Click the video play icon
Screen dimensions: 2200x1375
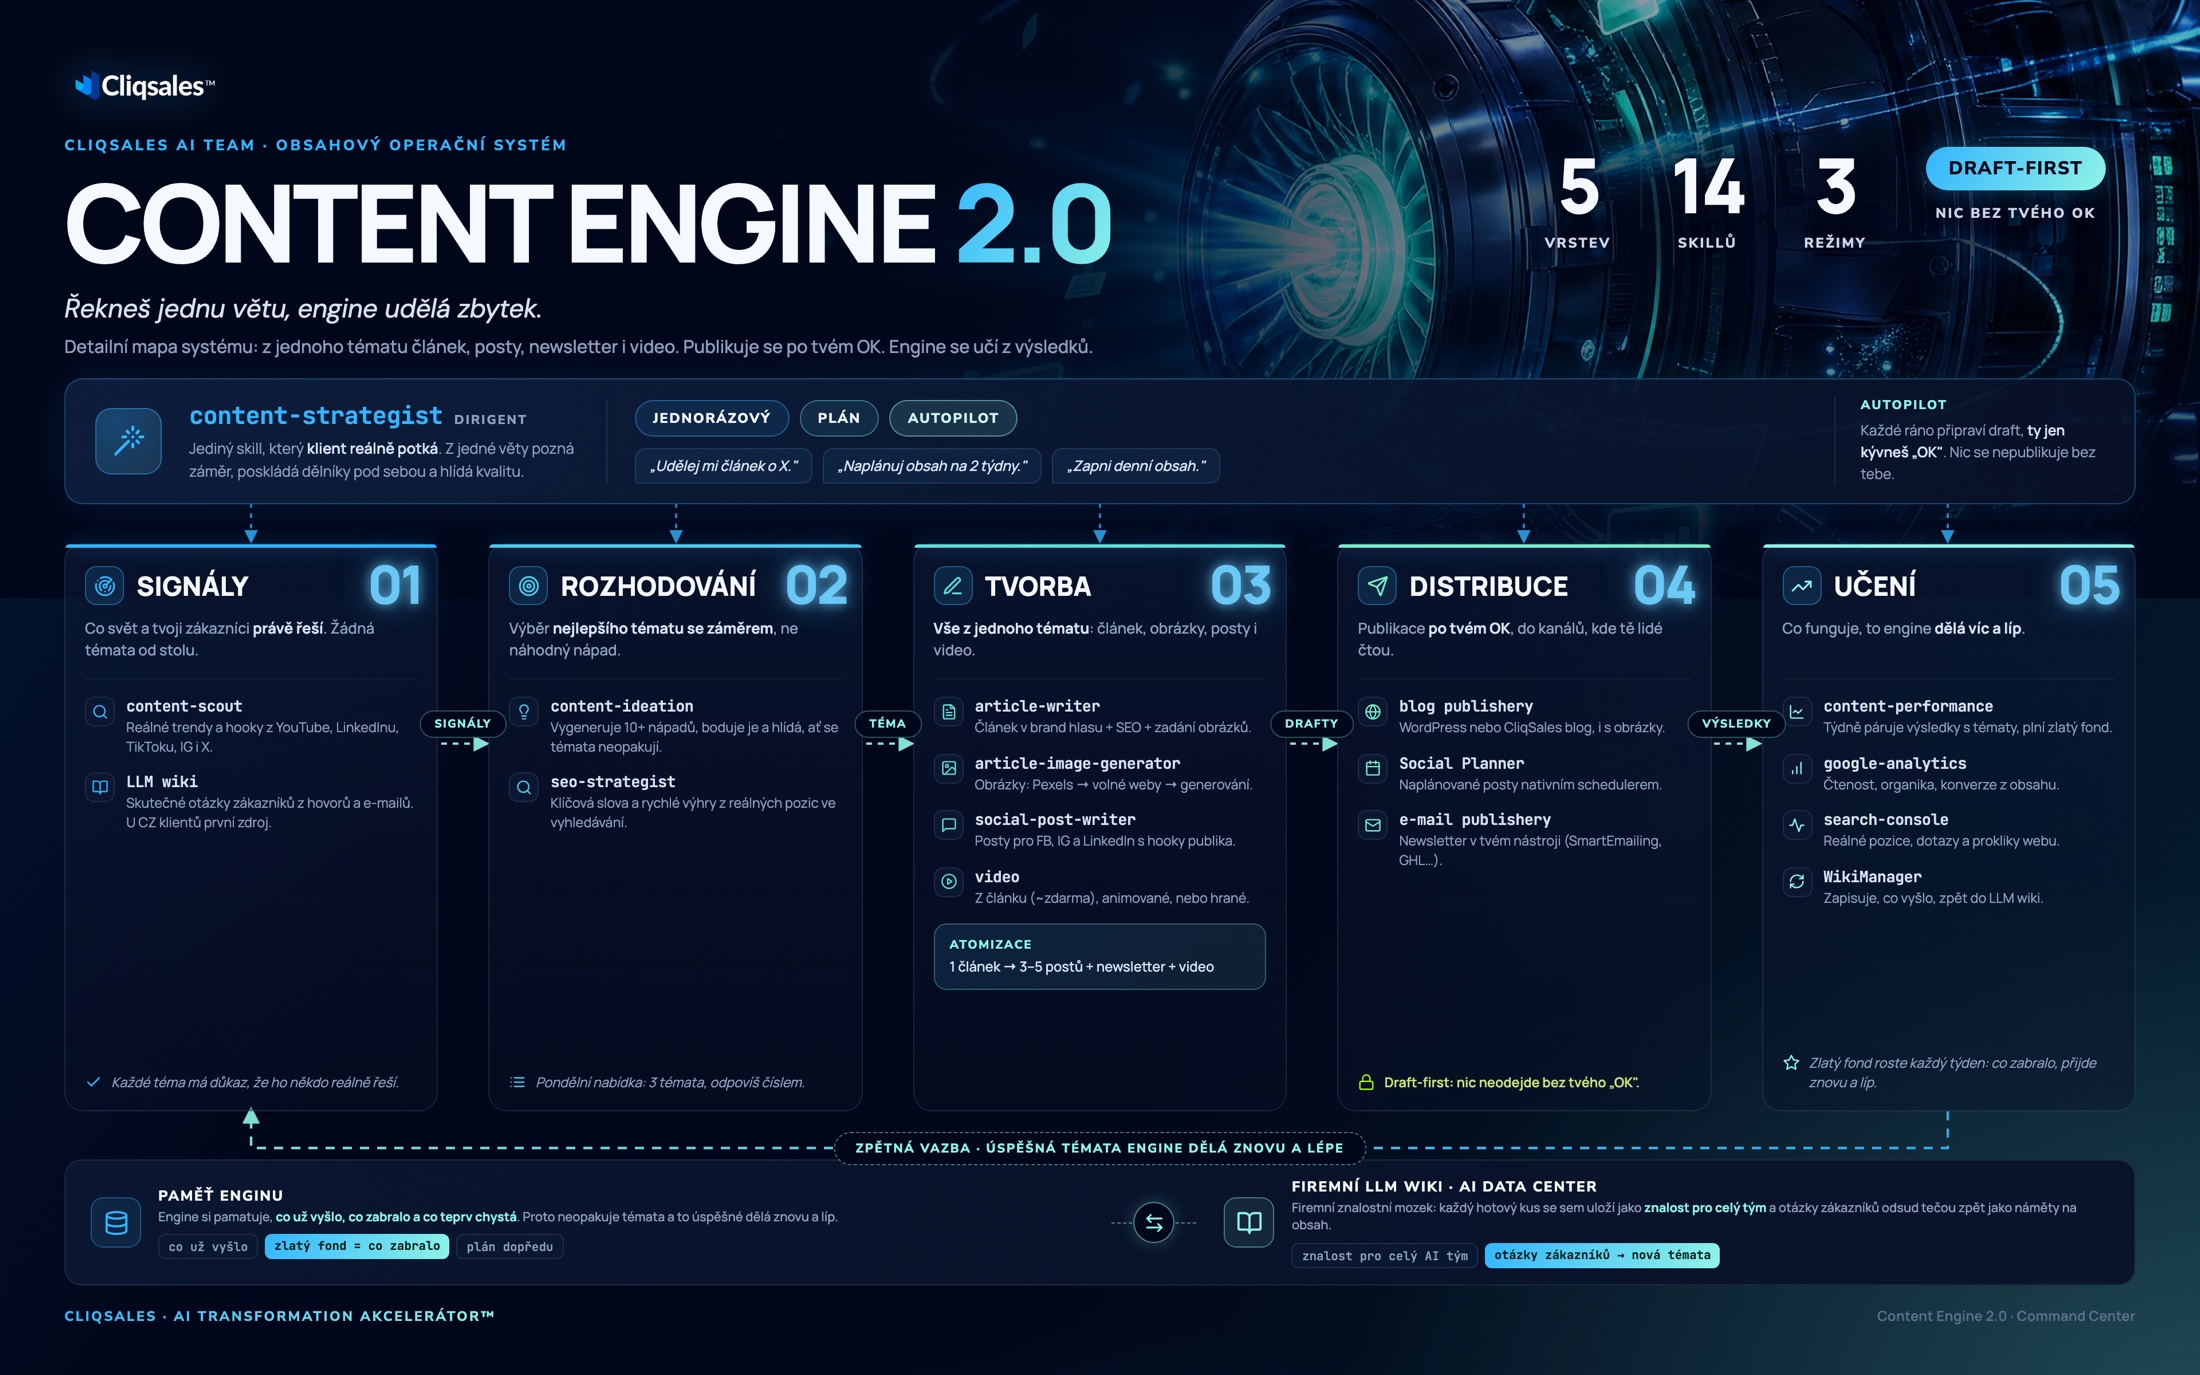[948, 882]
